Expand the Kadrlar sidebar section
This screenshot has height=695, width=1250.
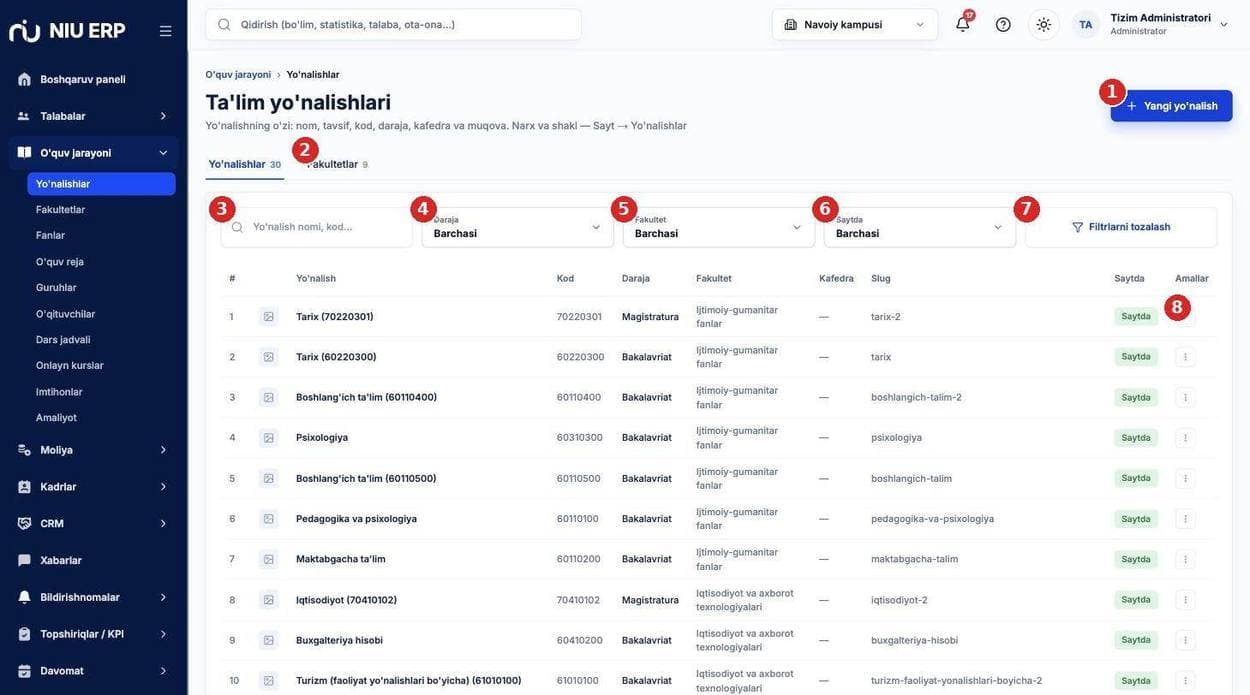click(93, 487)
